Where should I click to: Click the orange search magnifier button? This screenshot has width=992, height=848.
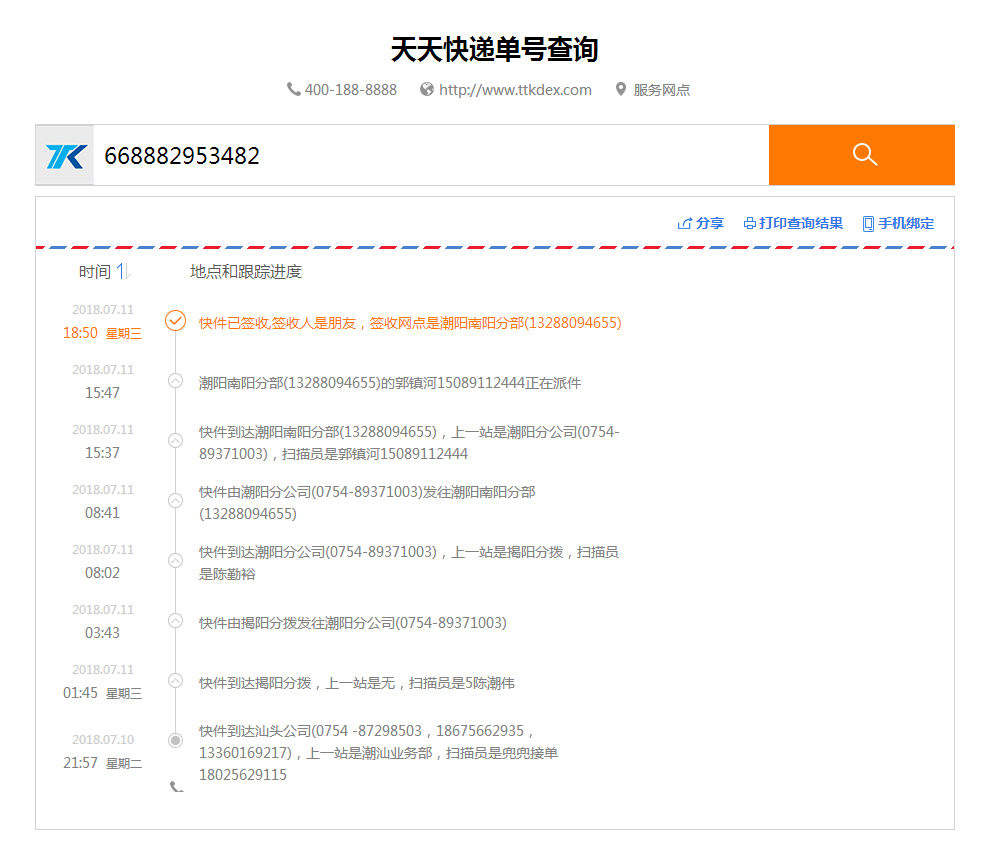pyautogui.click(x=862, y=155)
